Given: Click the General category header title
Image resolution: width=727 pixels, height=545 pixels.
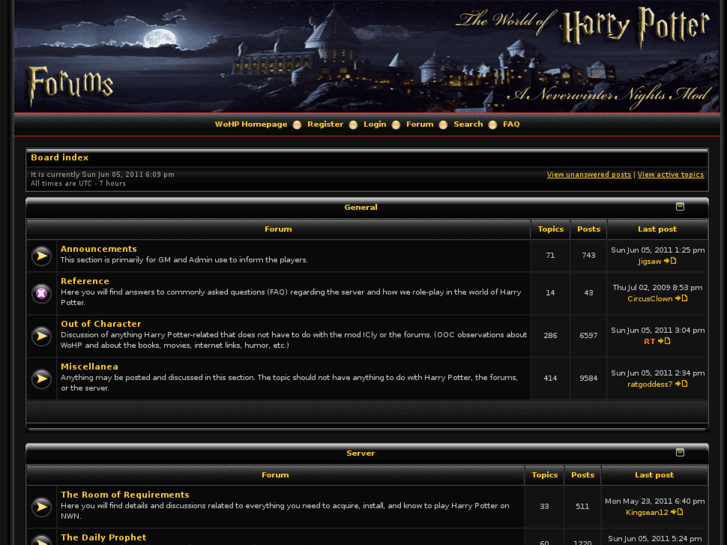Looking at the screenshot, I should 361,207.
